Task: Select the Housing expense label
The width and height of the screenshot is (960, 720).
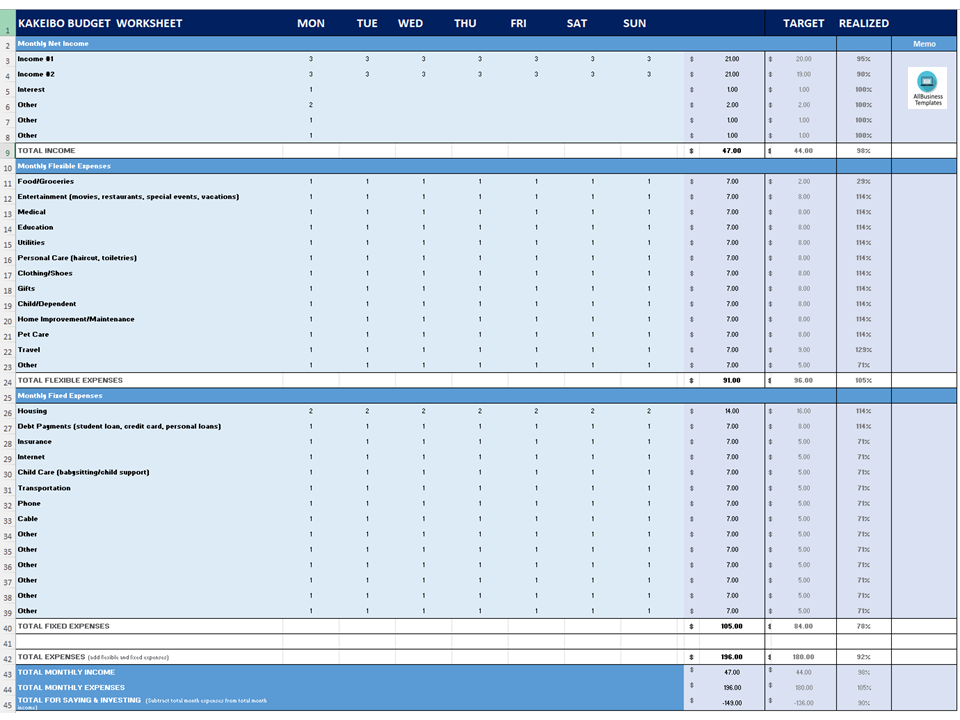Action: point(33,411)
